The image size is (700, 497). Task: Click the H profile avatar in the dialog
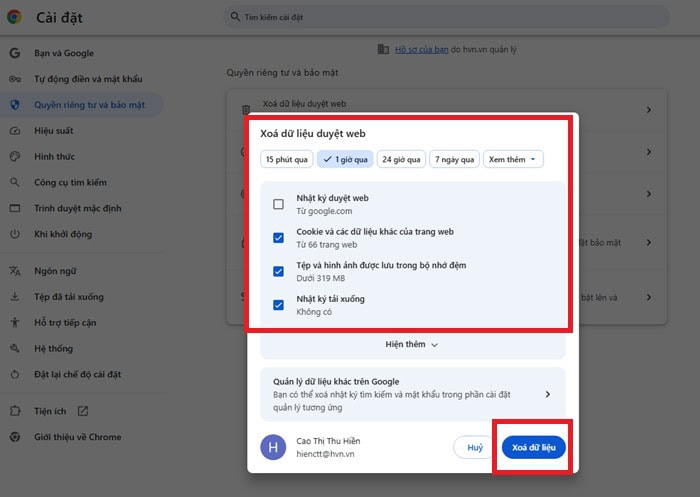pyautogui.click(x=273, y=447)
